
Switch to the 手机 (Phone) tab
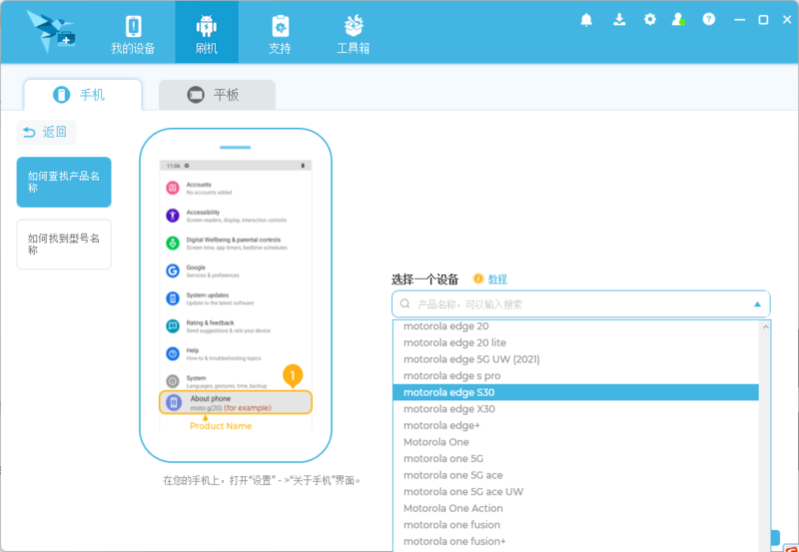point(82,95)
